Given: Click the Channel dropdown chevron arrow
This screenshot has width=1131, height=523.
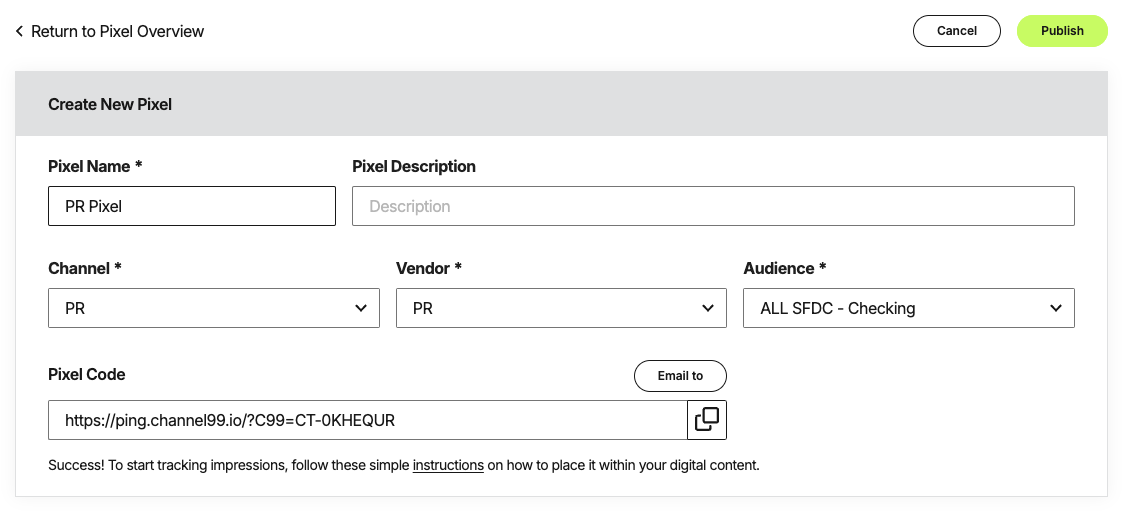Looking at the screenshot, I should [361, 308].
